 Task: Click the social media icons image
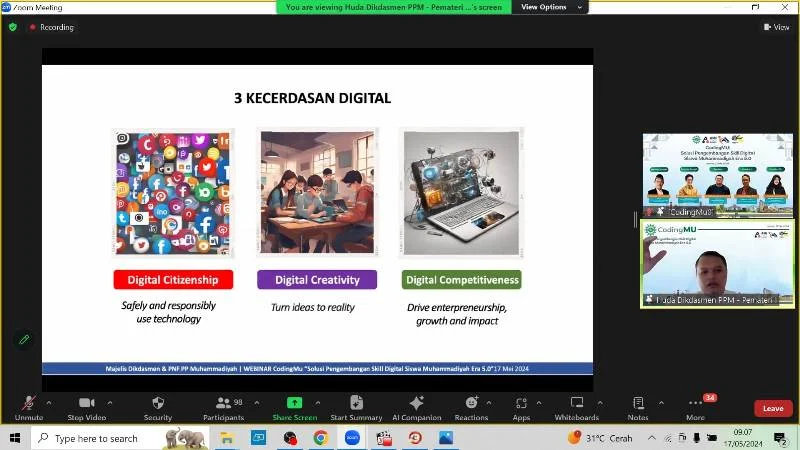coord(173,193)
